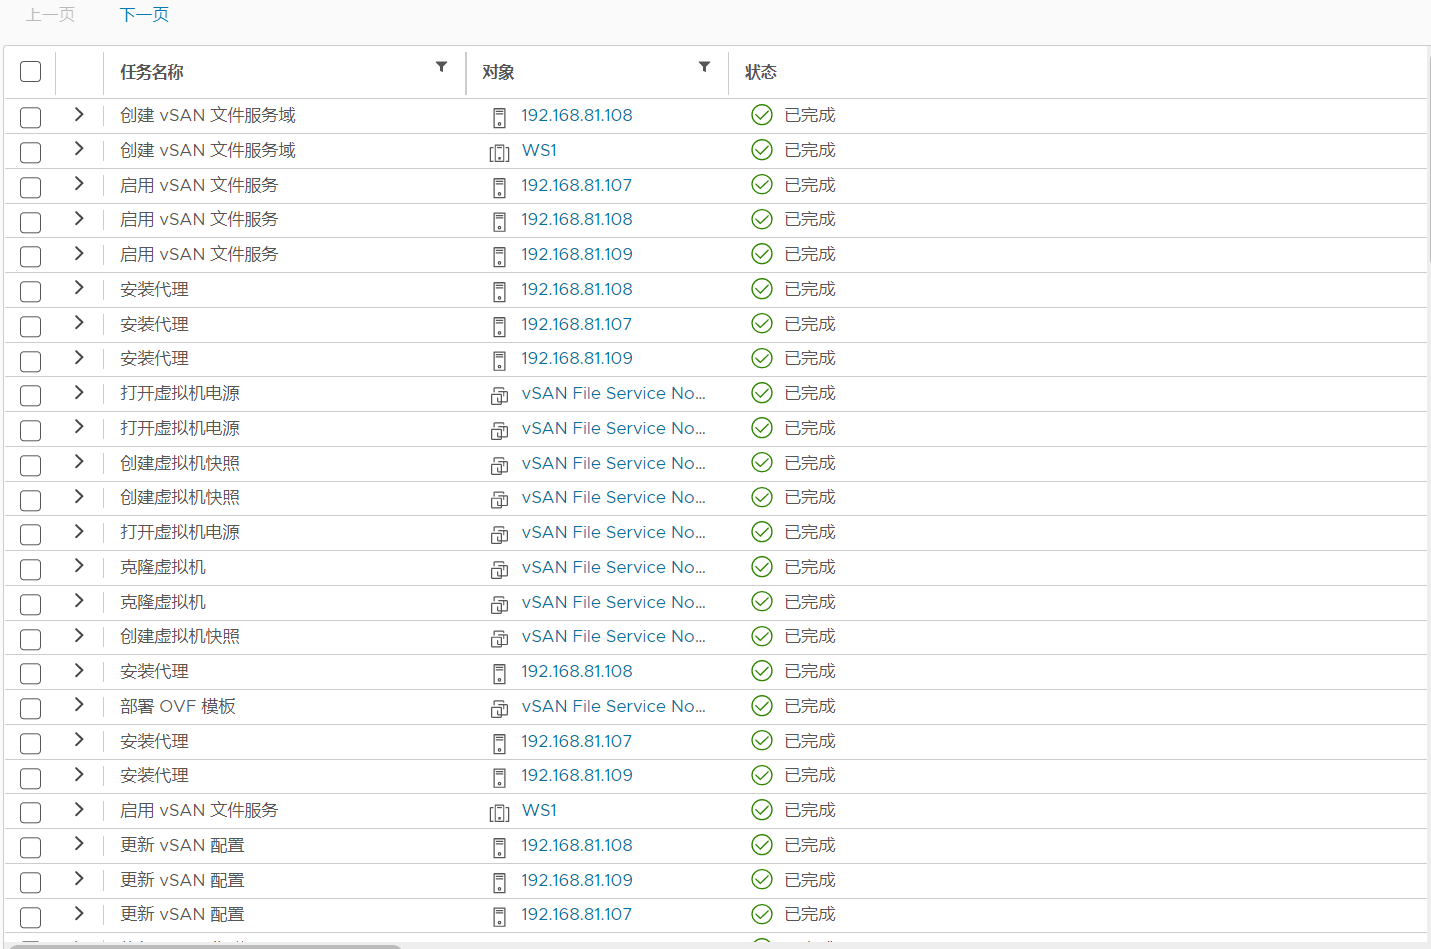Click green check icon in 部署 OVF 模板 row

point(762,706)
